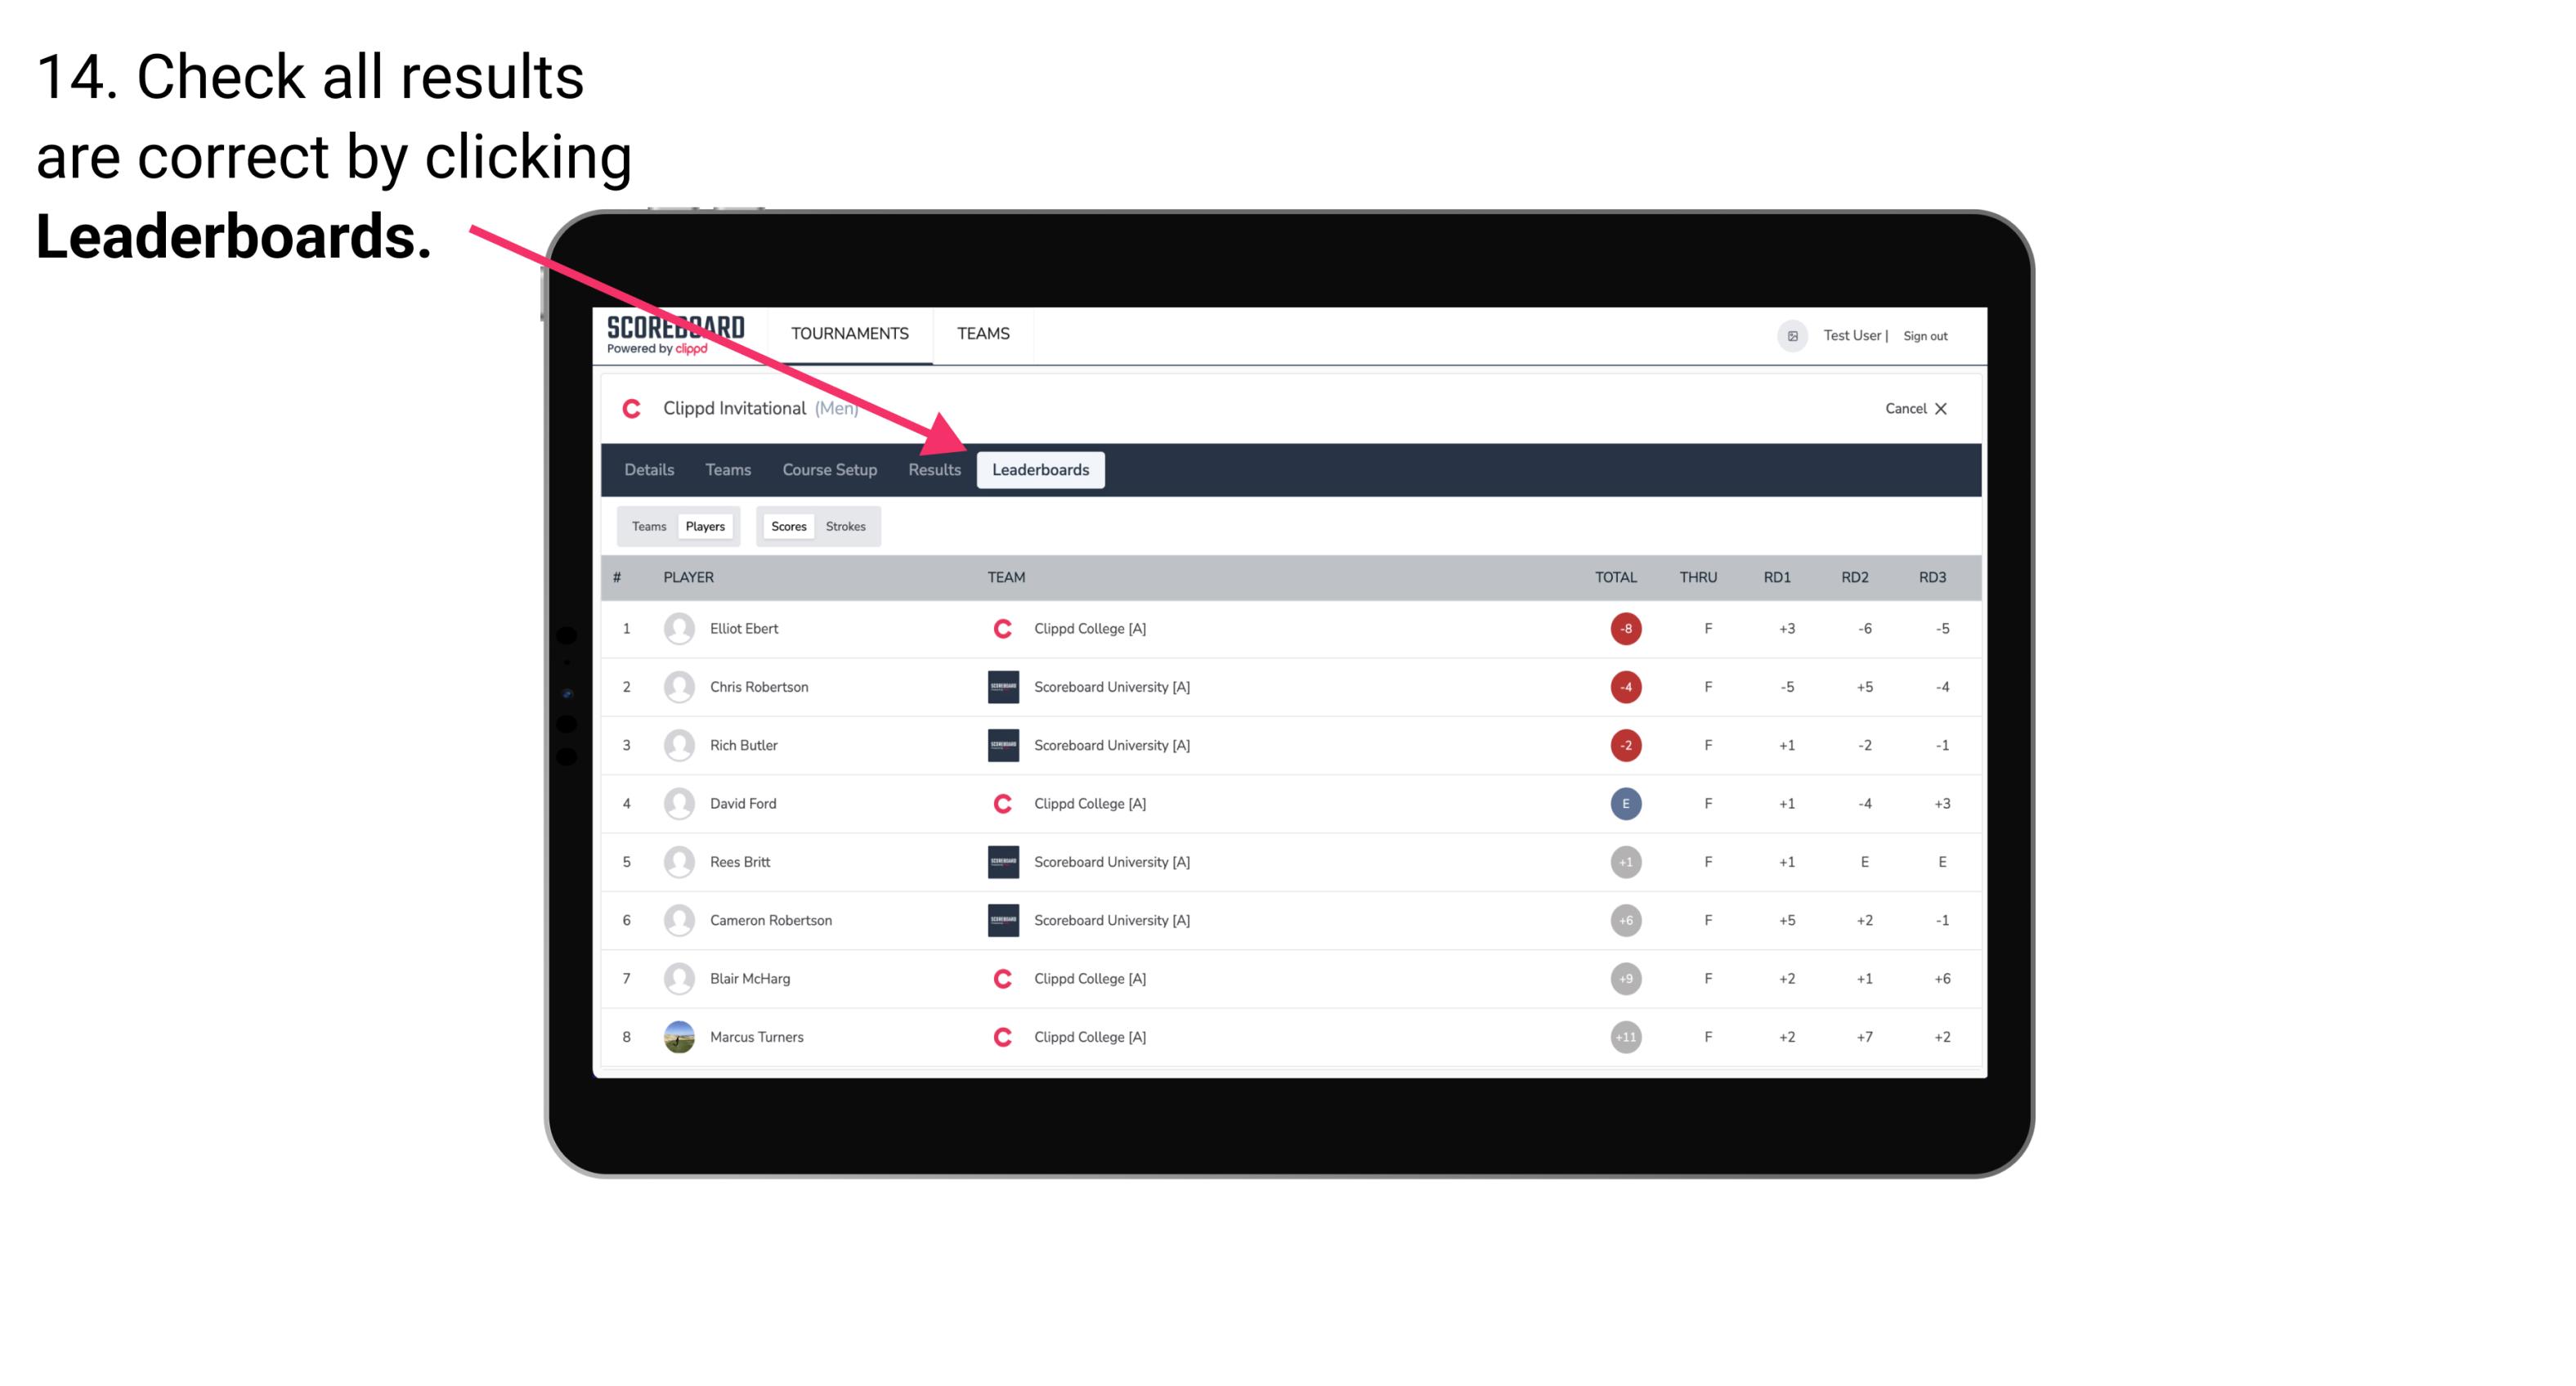Click Rees Britt player avatar icon
The height and width of the screenshot is (1386, 2576).
677,860
